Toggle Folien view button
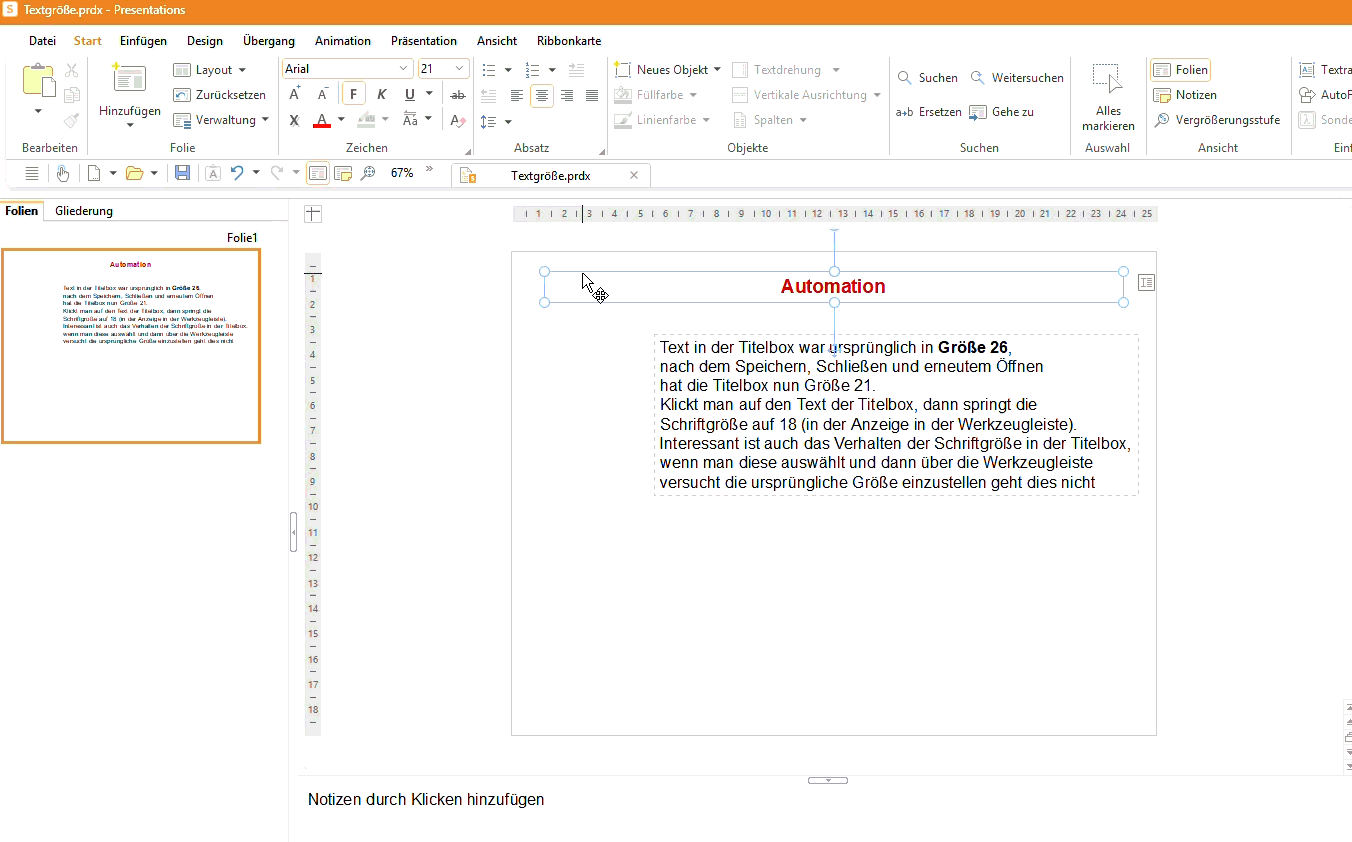Screen dimensions: 1352x842 tap(1180, 70)
